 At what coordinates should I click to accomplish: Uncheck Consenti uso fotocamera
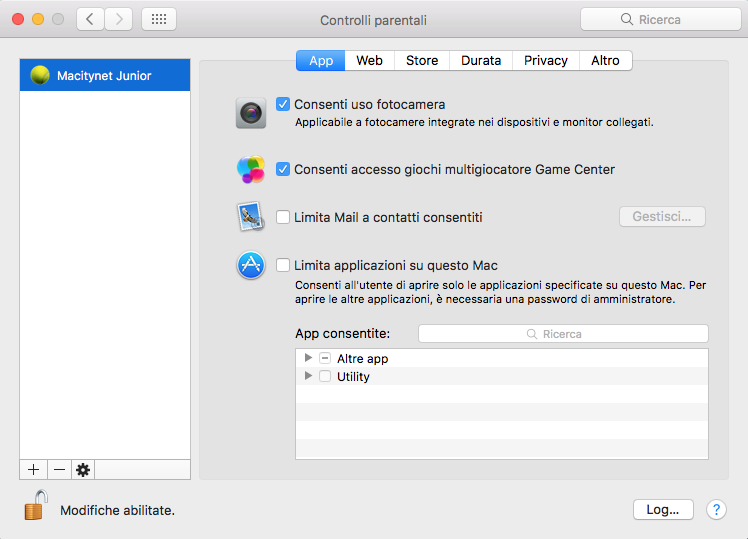pos(283,104)
